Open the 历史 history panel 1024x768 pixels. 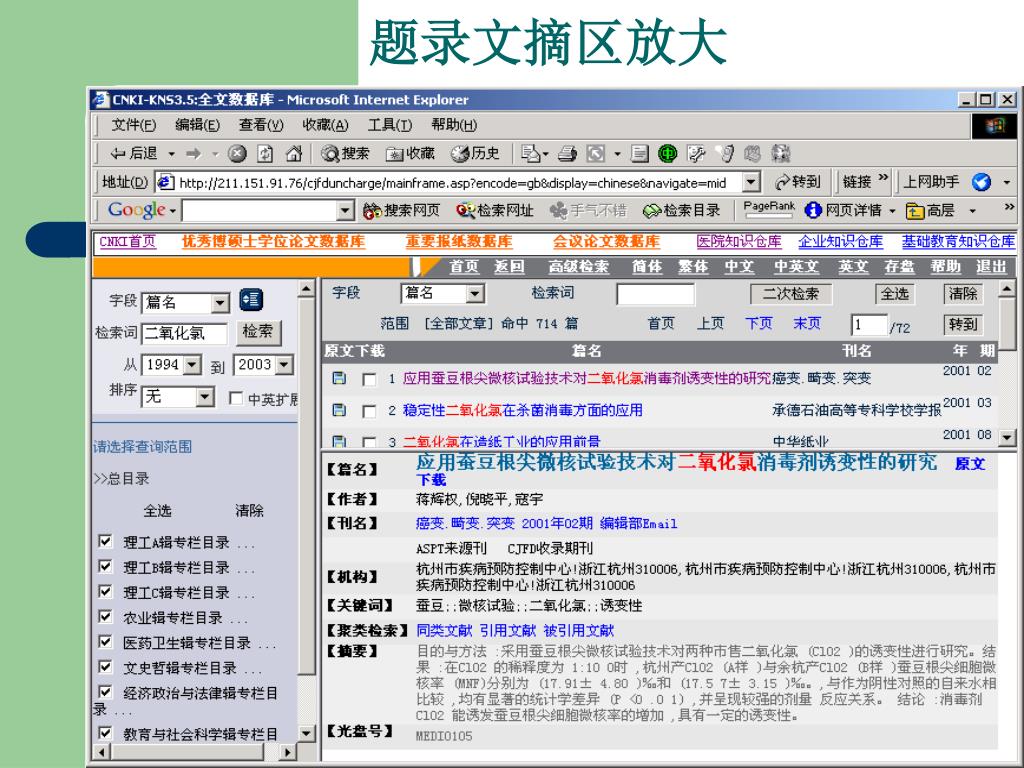tap(475, 154)
